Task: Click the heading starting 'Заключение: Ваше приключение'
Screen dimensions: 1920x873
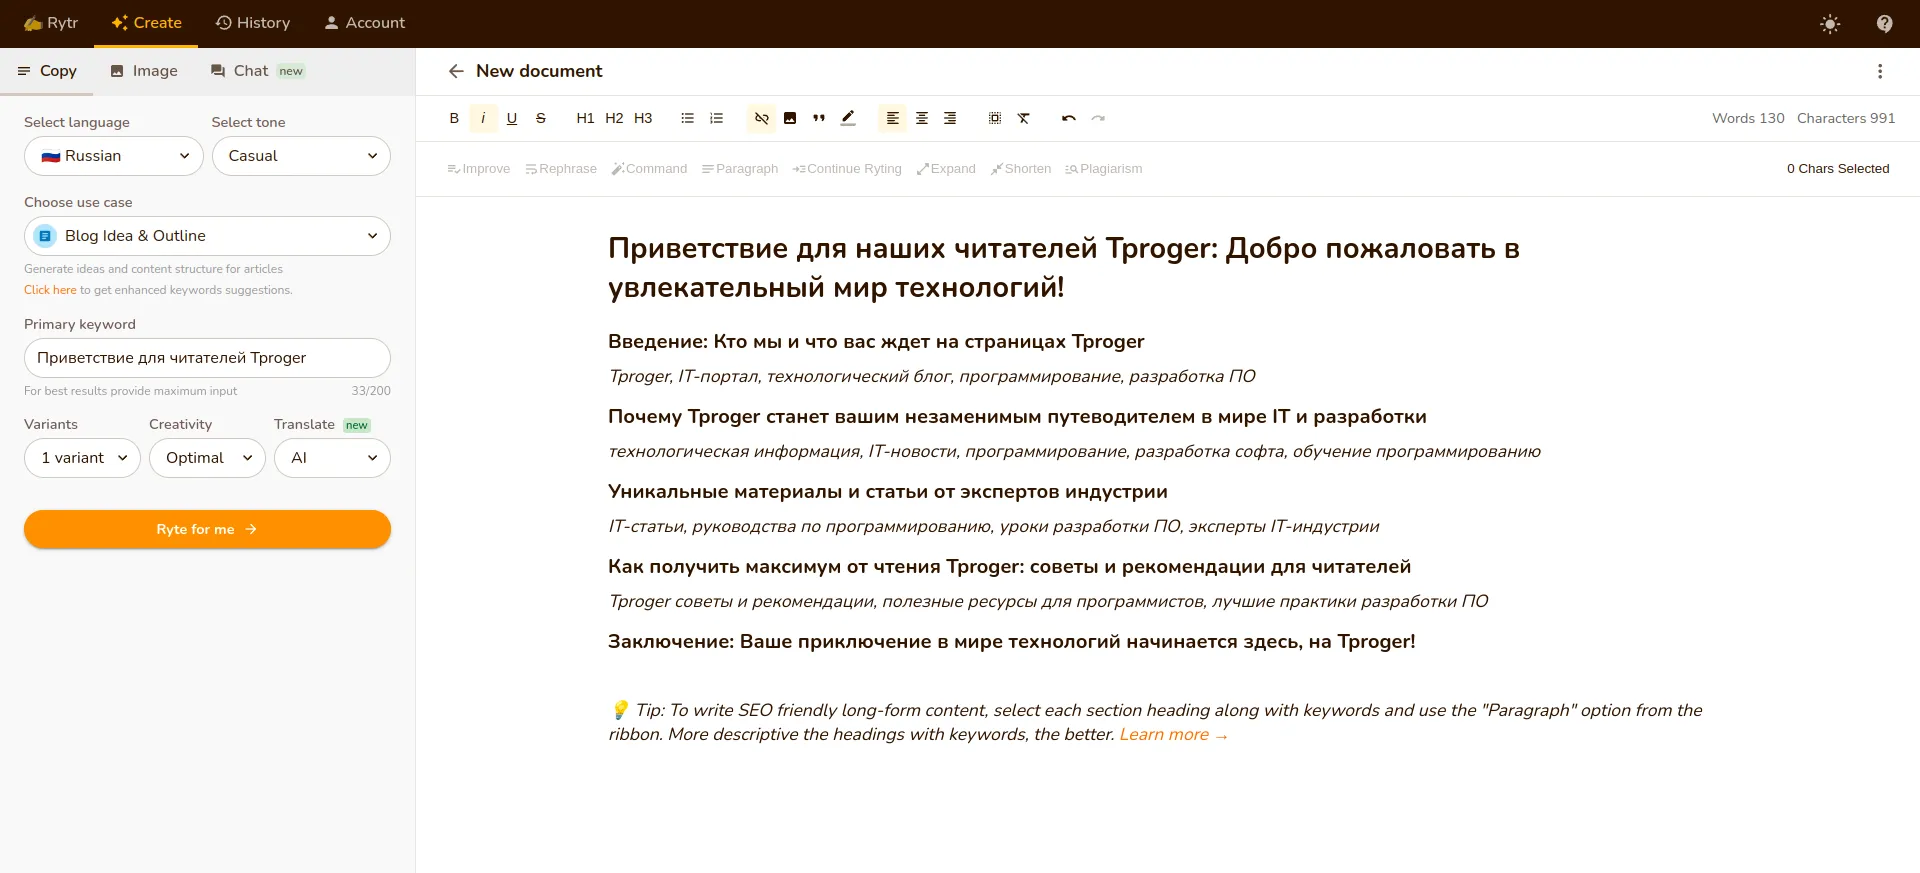Action: click(1012, 642)
